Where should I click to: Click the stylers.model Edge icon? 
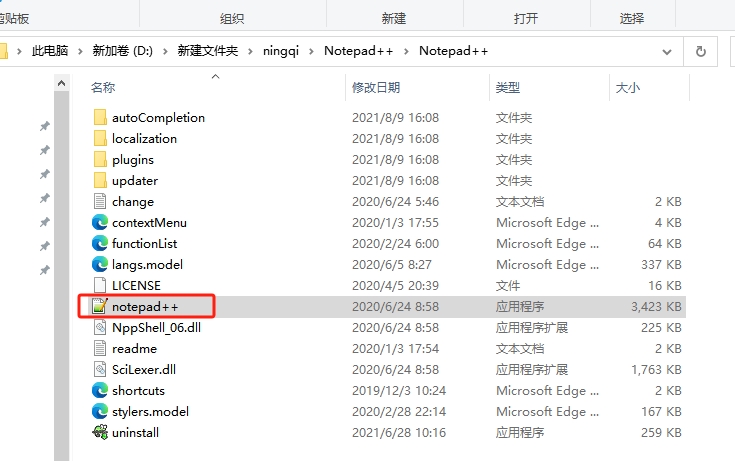100,411
